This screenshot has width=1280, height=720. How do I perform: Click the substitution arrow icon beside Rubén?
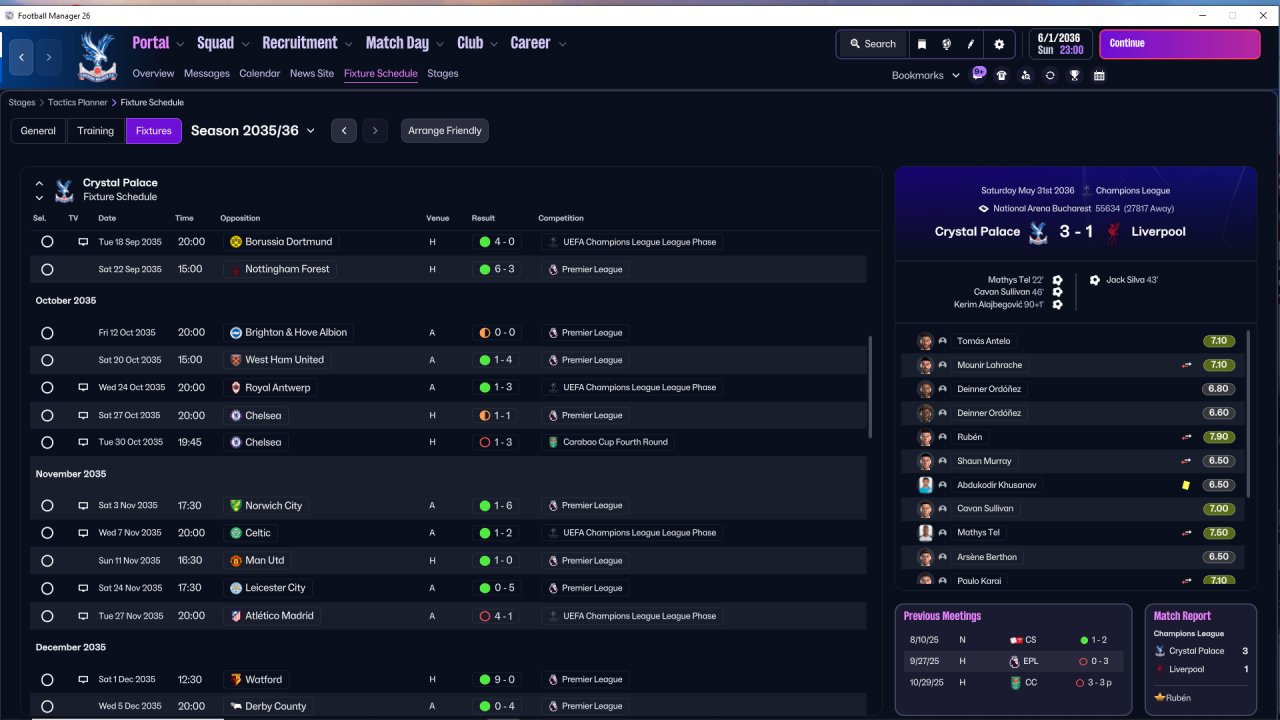pyautogui.click(x=1186, y=437)
